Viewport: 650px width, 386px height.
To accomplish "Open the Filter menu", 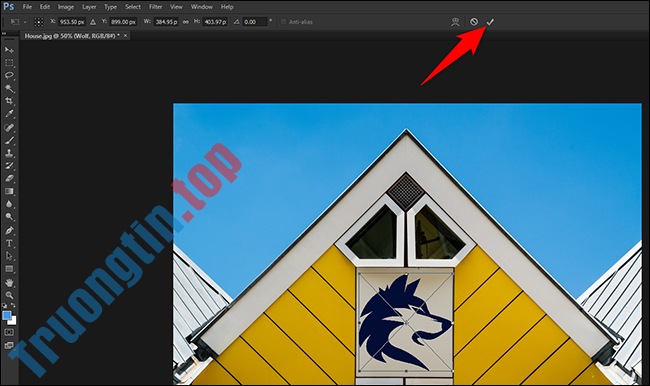I will 155,7.
